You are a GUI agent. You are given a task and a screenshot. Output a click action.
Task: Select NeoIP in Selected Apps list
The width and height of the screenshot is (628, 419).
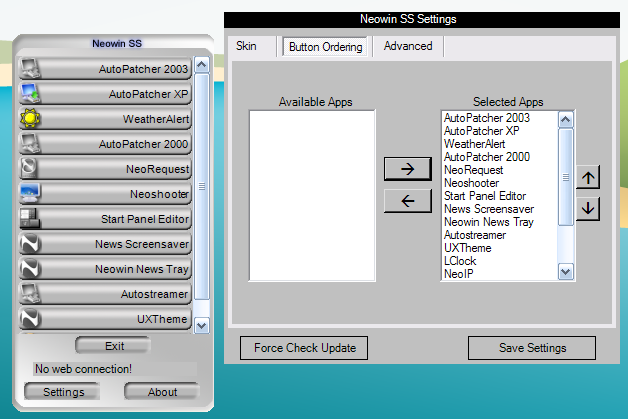click(x=499, y=274)
